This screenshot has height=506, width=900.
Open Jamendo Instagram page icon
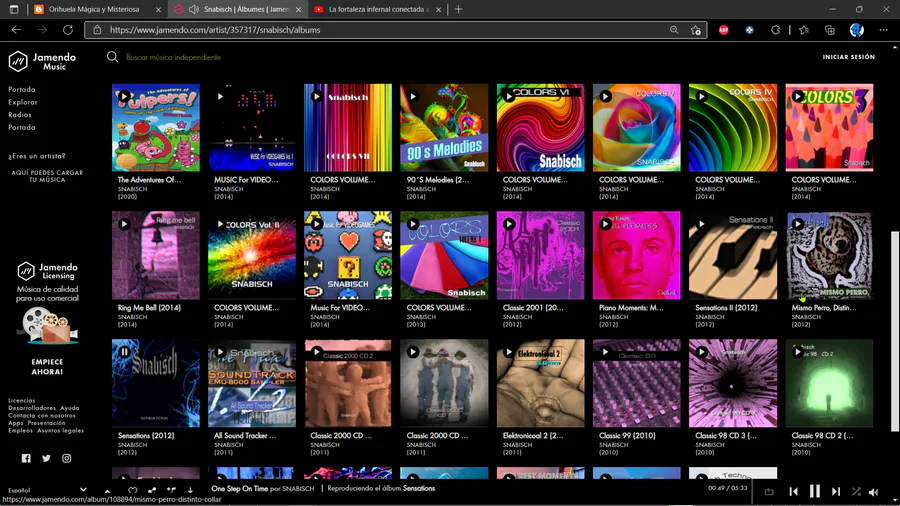[x=67, y=458]
